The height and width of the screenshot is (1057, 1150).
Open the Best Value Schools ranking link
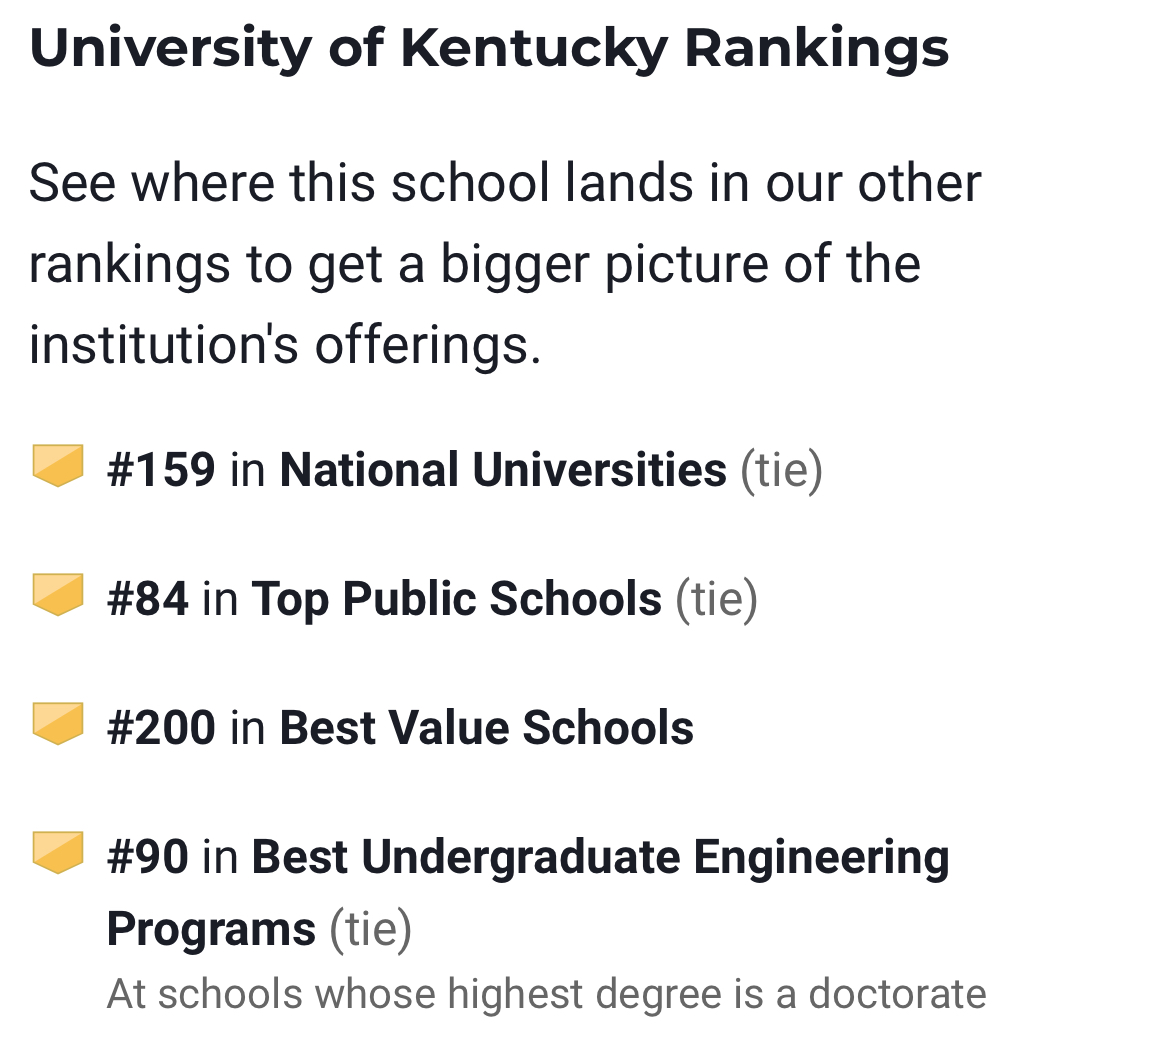[x=486, y=728]
